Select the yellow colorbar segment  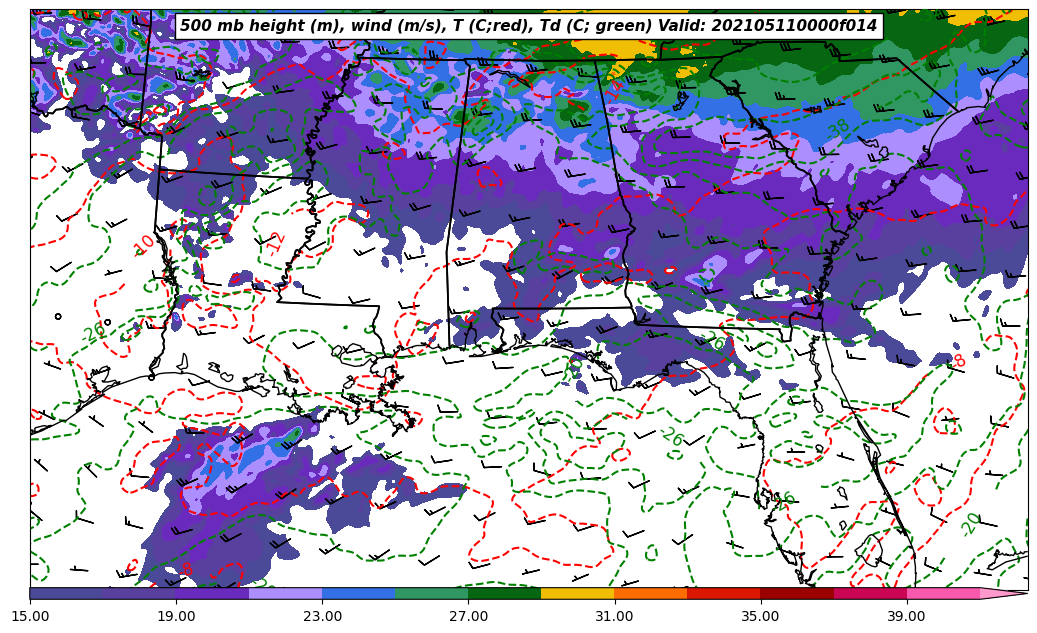click(x=577, y=593)
